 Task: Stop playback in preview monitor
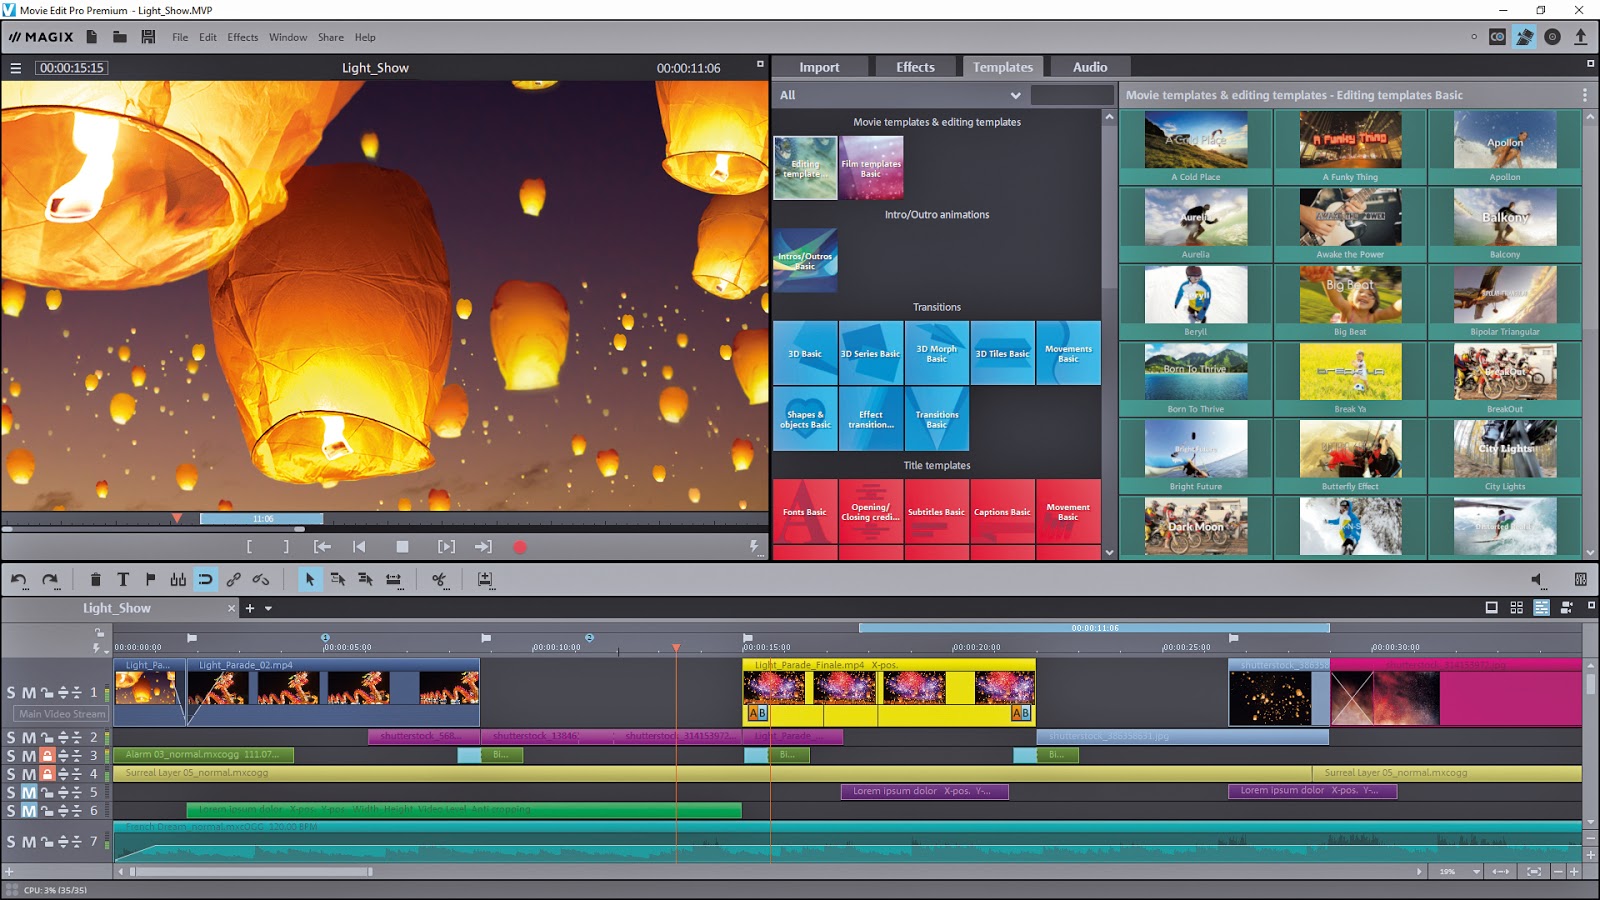[402, 547]
